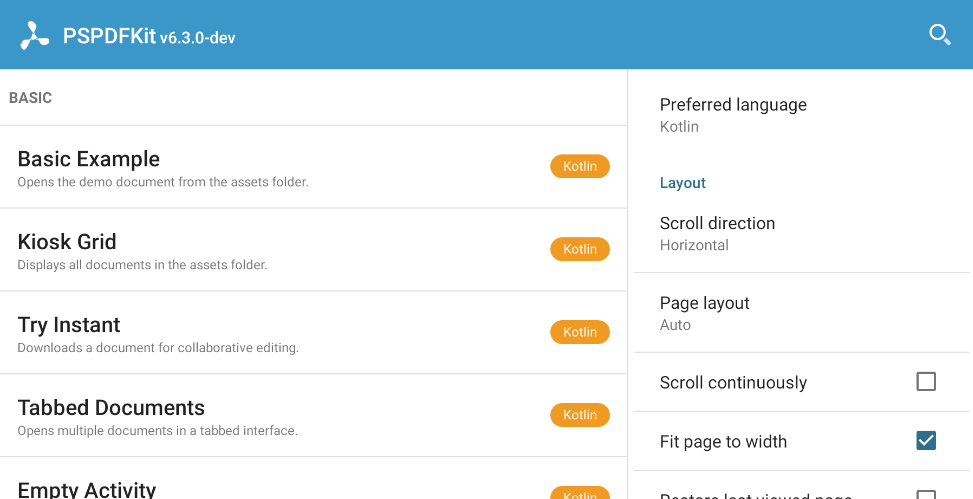Uncheck the Fit page to width checkbox
Screen dimensions: 973x499
point(926,441)
